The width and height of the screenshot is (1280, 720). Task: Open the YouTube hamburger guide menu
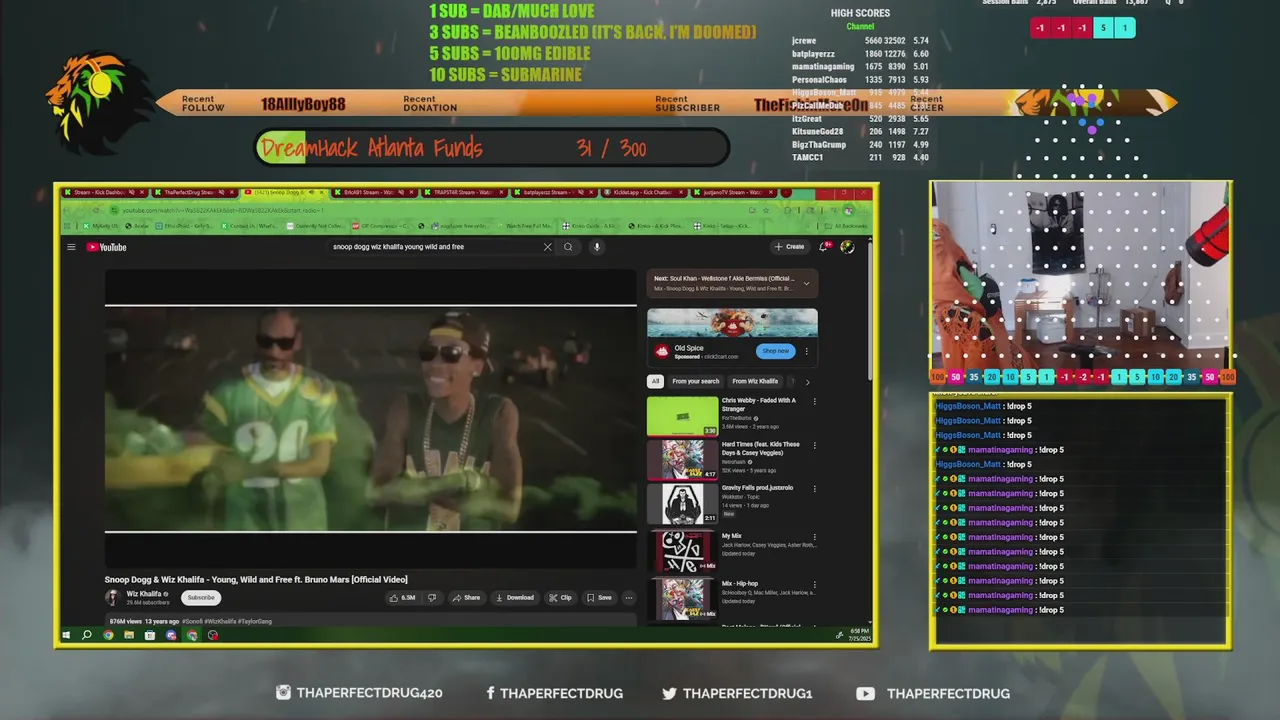71,247
